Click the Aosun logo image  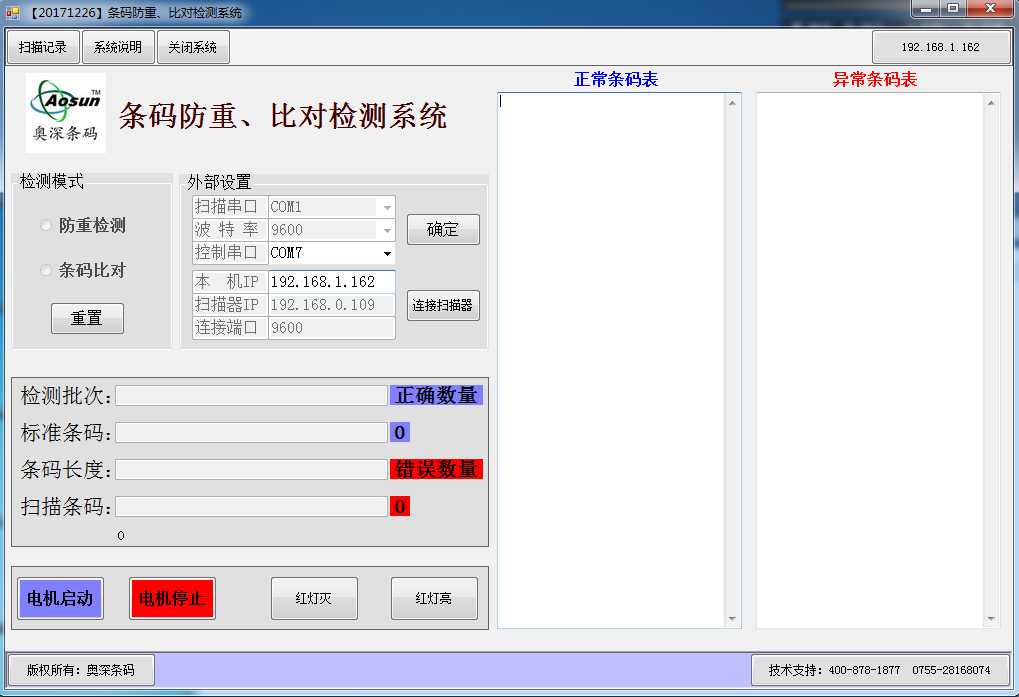pyautogui.click(x=66, y=113)
